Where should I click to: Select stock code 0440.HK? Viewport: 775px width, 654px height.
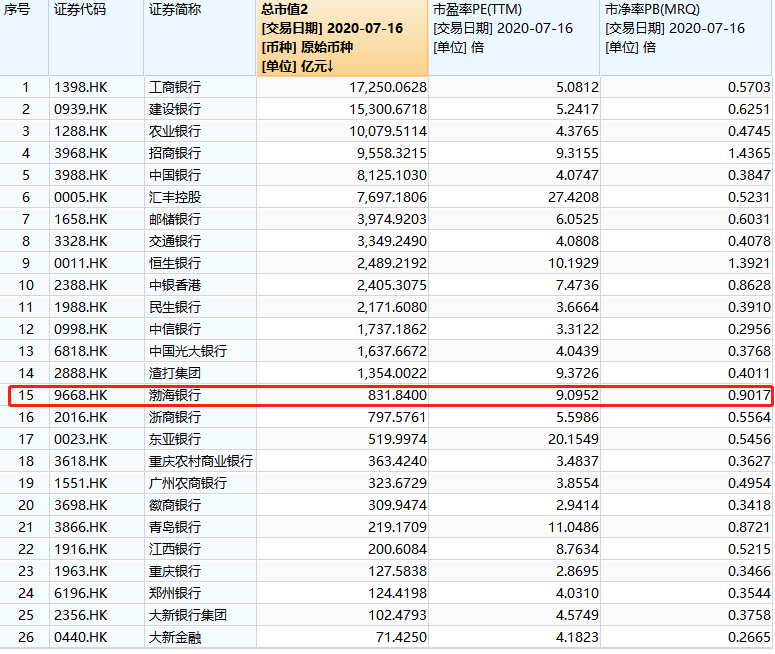(81, 637)
